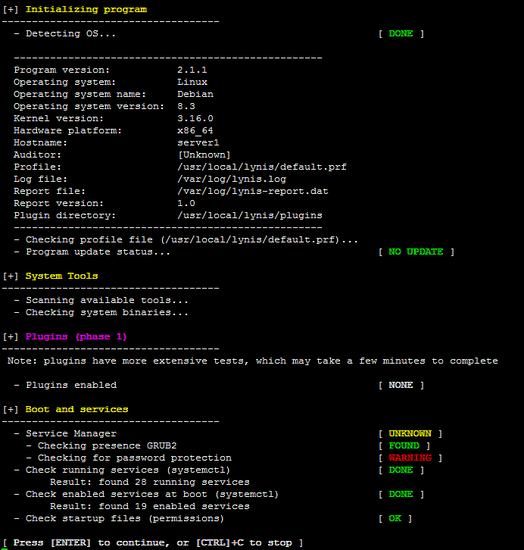524x550 pixels.
Task: Click the 'Hardware platform:' label
Action: coord(68,130)
